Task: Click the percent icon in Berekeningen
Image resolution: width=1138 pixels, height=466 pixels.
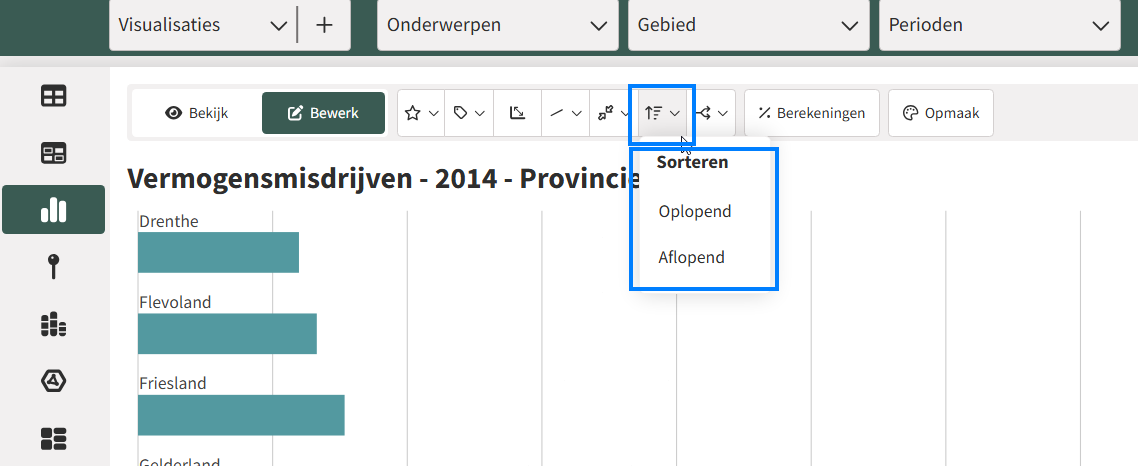Action: 764,113
